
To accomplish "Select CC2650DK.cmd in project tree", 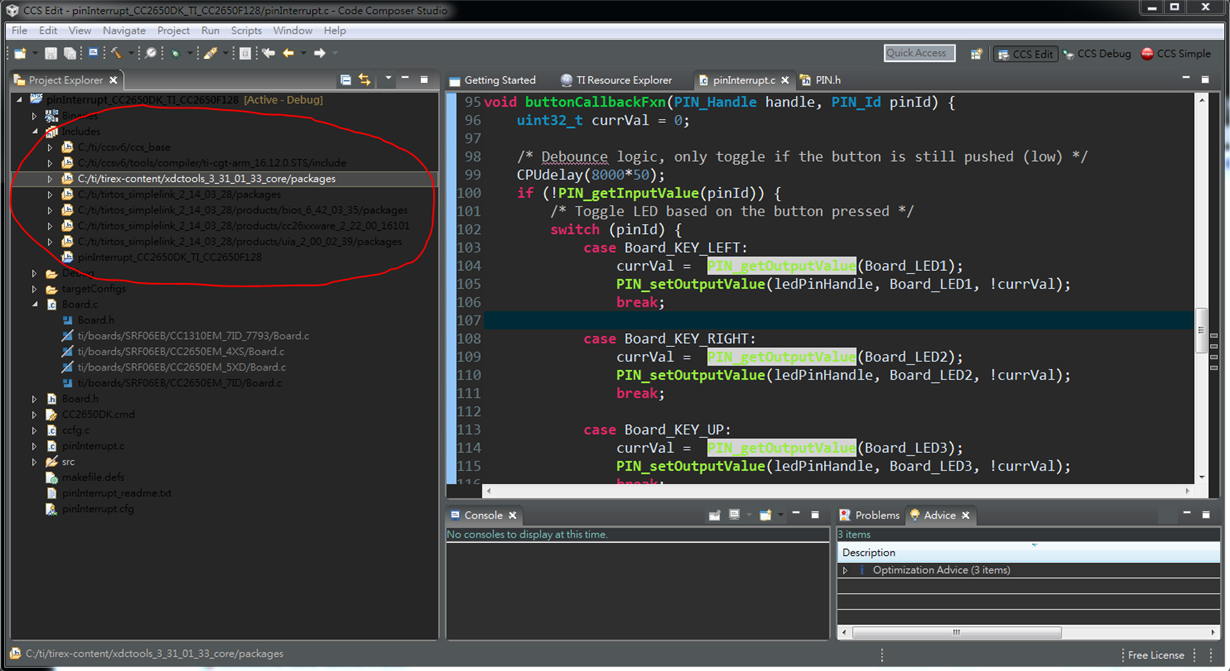I will click(98, 414).
